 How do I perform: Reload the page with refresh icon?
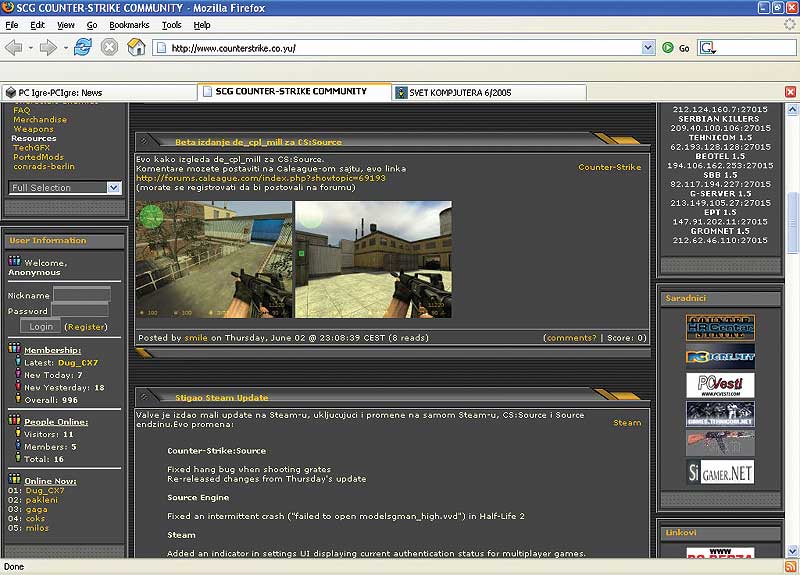pos(83,47)
